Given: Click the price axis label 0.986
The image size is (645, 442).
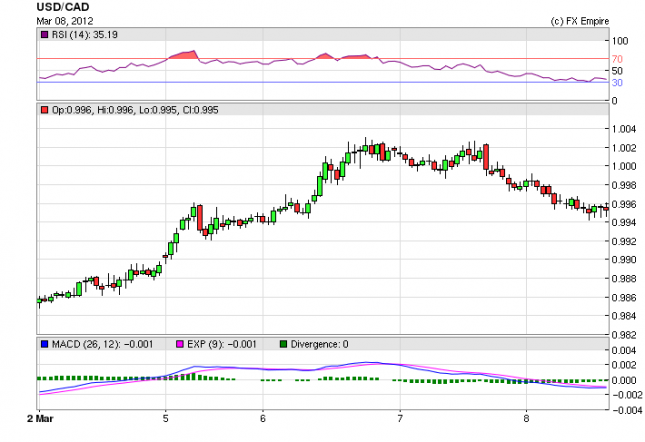Looking at the screenshot, I should [x=624, y=297].
